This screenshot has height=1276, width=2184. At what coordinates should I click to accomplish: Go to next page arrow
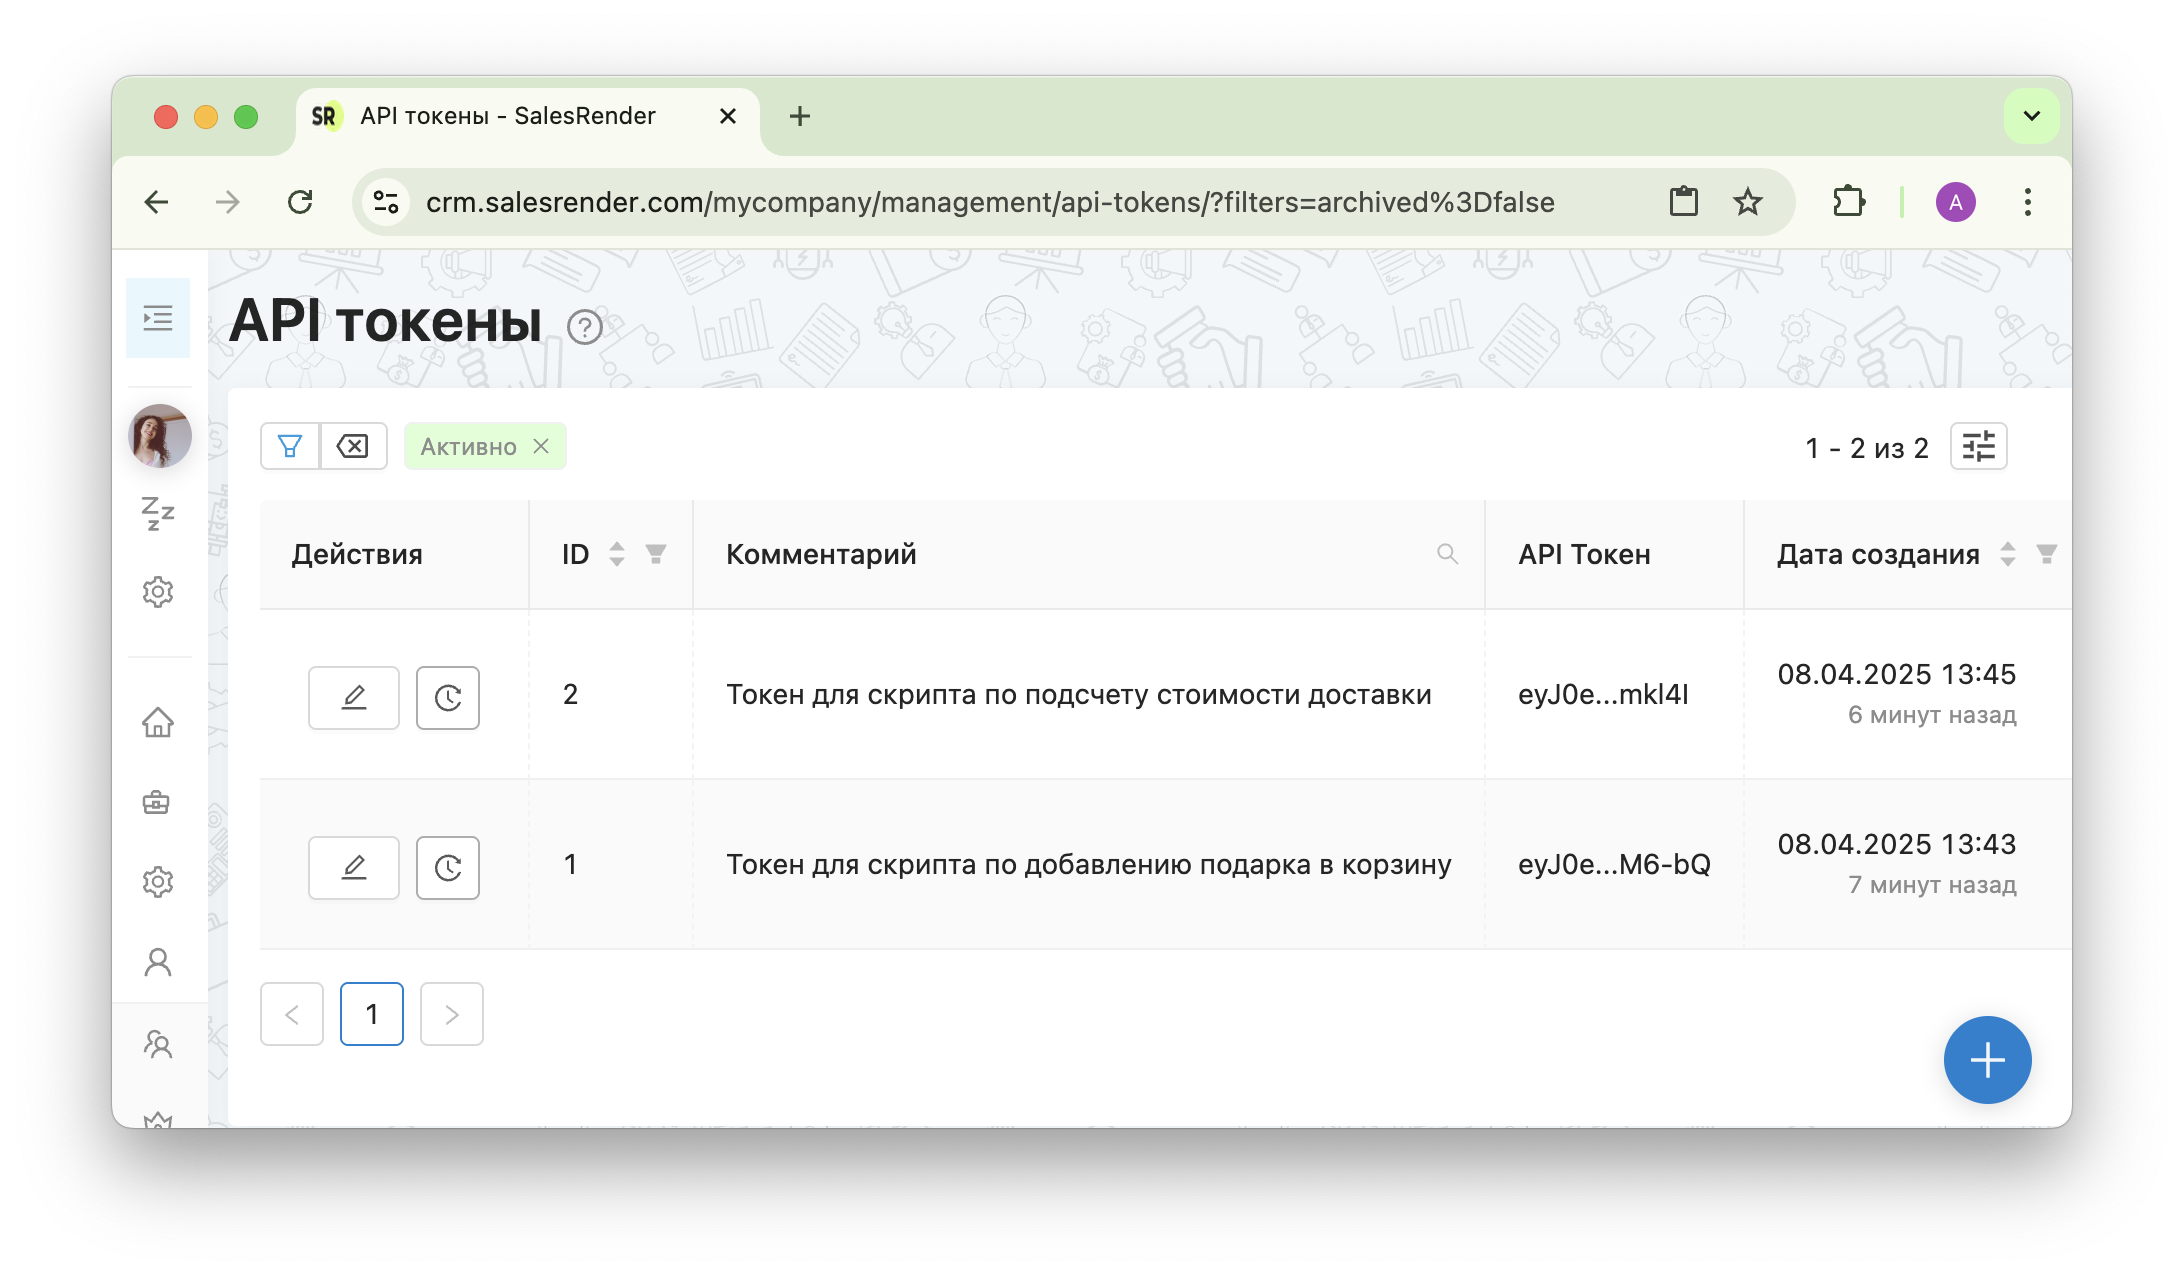[x=452, y=1014]
